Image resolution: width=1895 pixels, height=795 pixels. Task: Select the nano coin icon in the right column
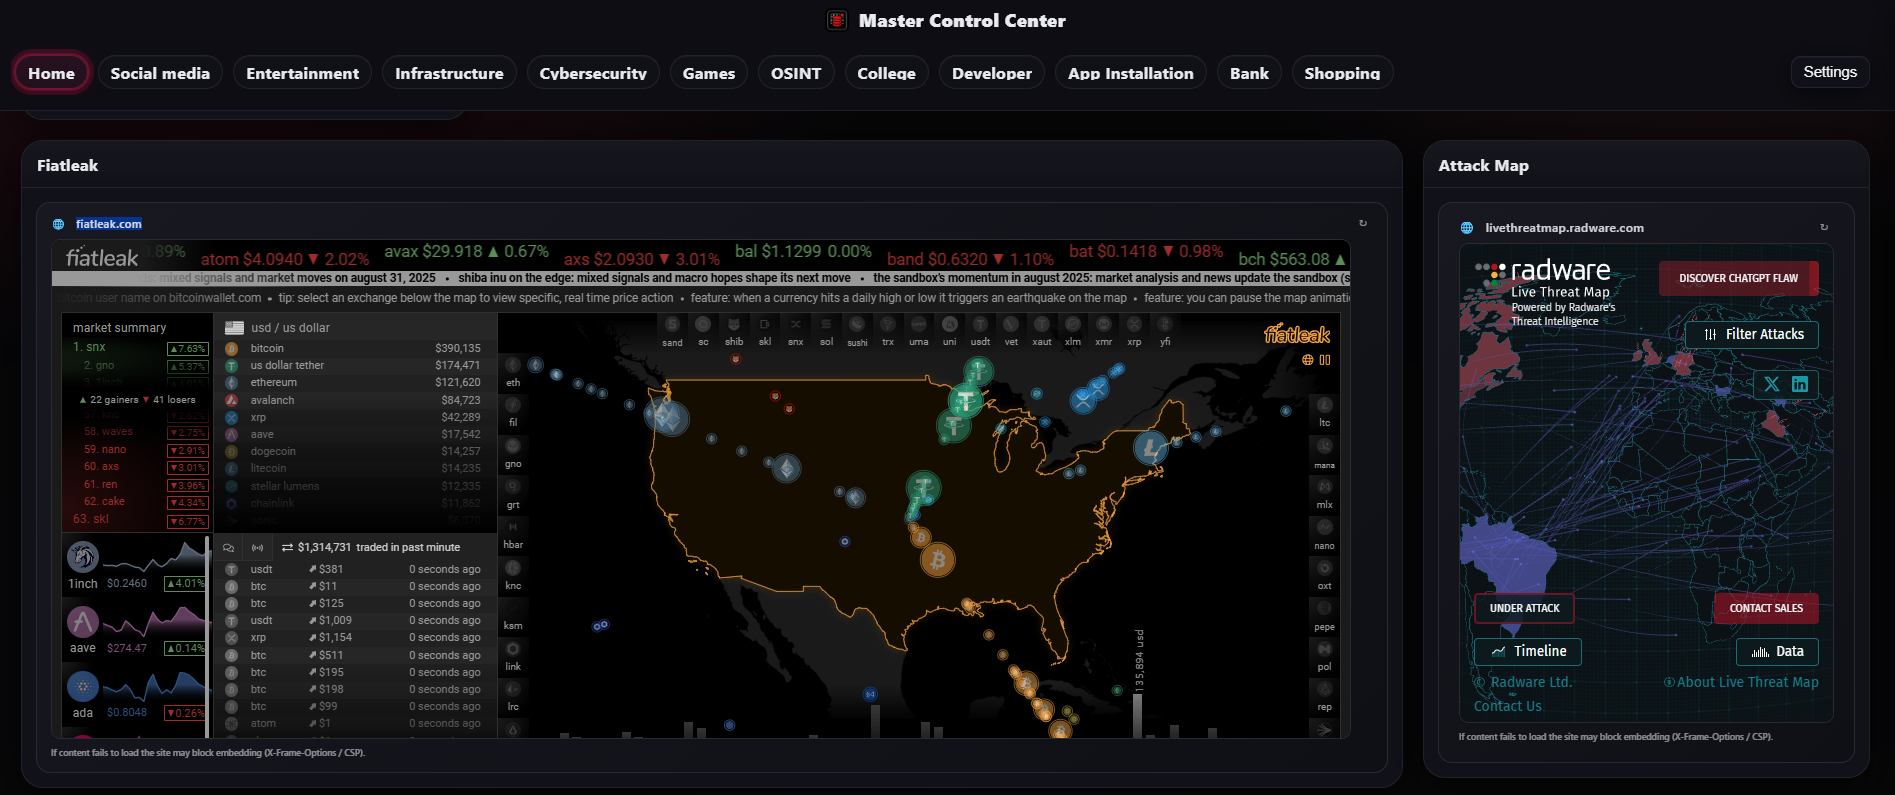pos(1324,528)
